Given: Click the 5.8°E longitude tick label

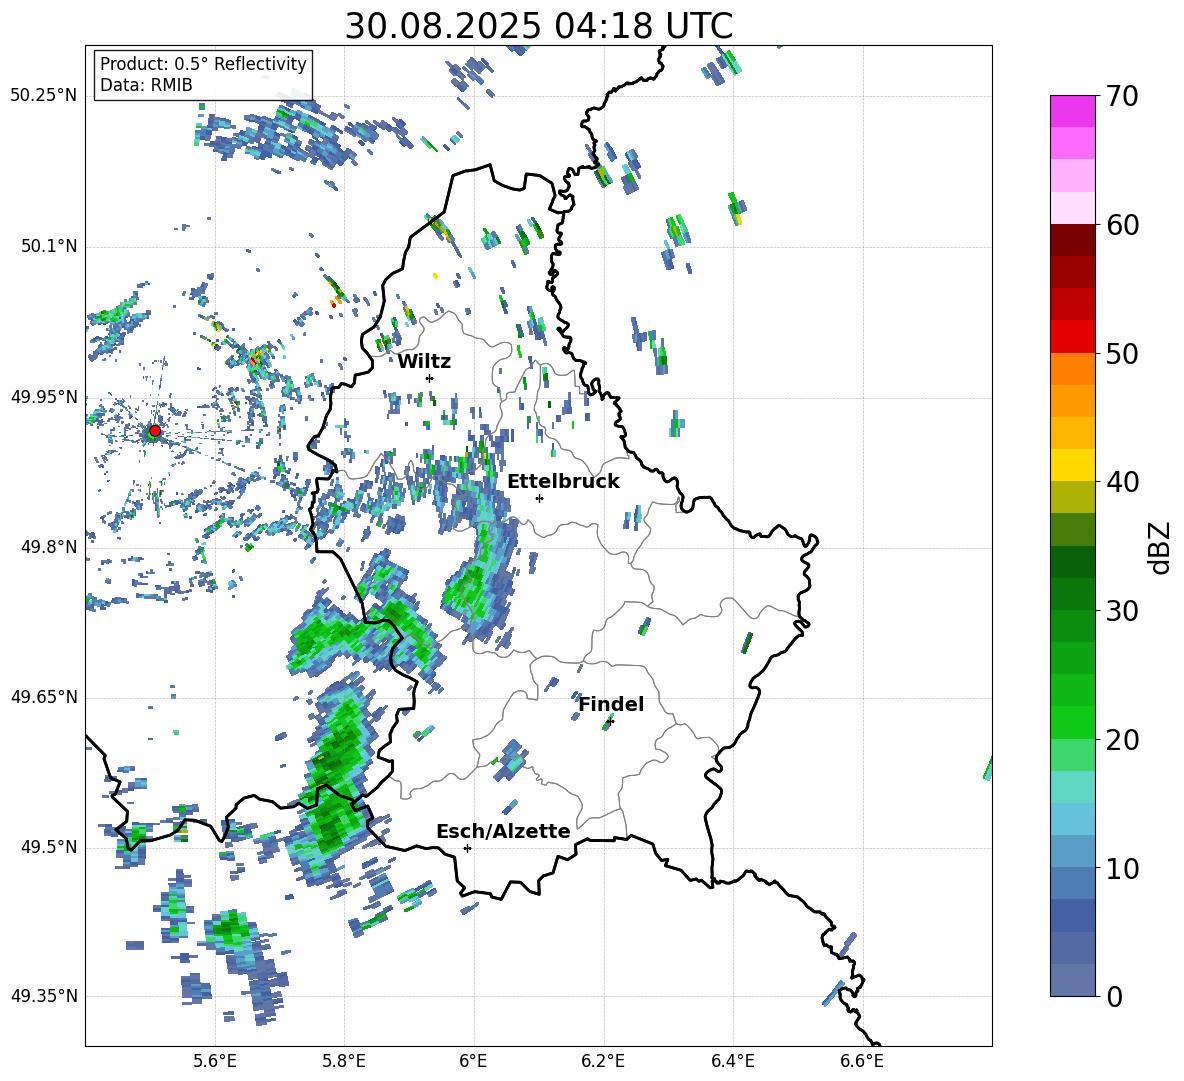Looking at the screenshot, I should [x=344, y=1061].
